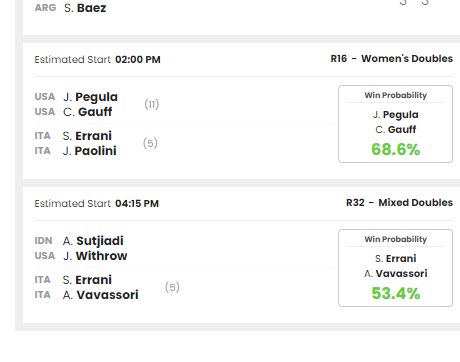Open J. Pegula player profile link
Image resolution: width=460 pixels, height=362 pixels.
click(90, 97)
